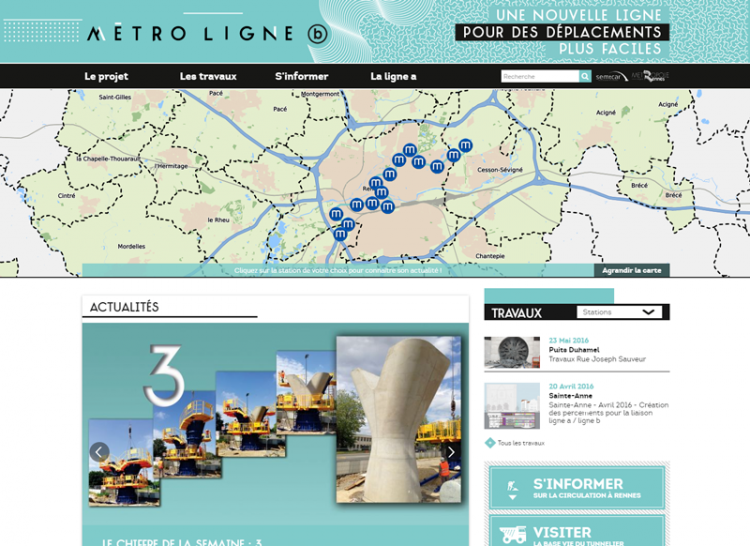Screen dimensions: 750x546
Task: Open the Puits Duhamel news title
Action: pyautogui.click(x=574, y=349)
